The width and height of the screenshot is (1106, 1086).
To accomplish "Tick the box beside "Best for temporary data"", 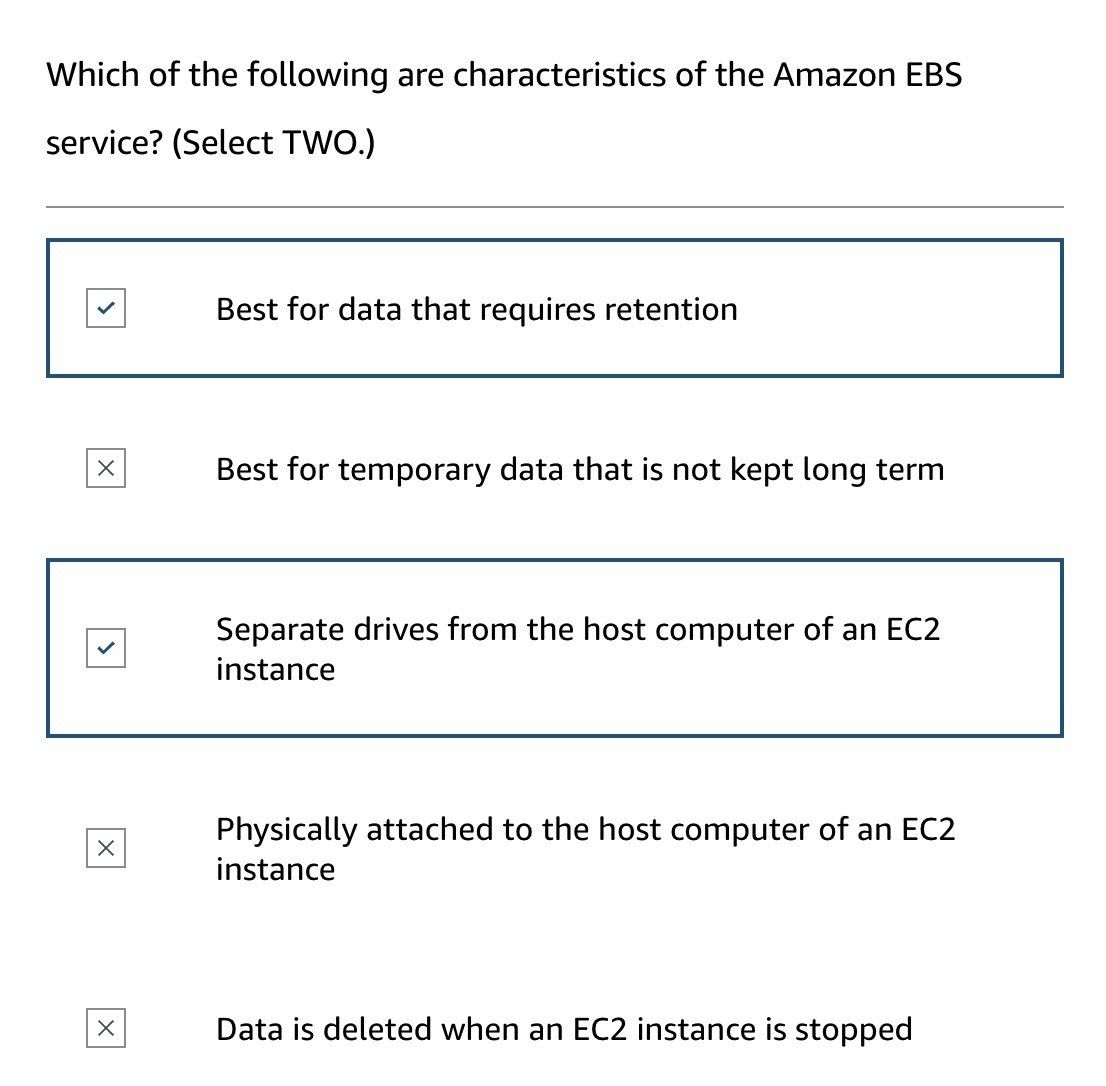I will [x=106, y=469].
